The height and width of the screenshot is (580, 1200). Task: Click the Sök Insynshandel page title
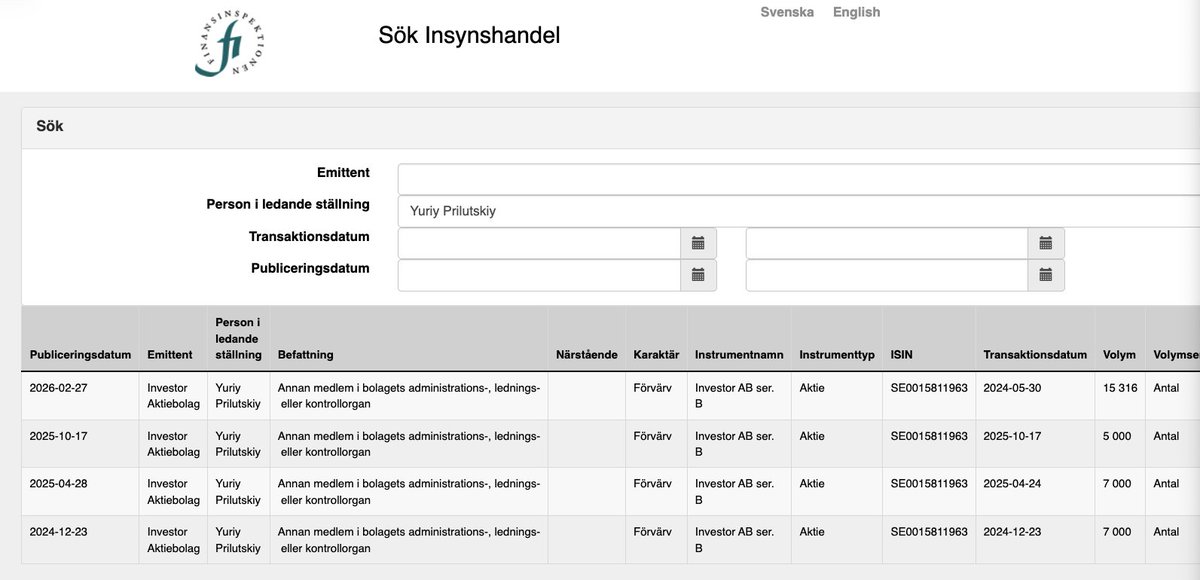[469, 35]
